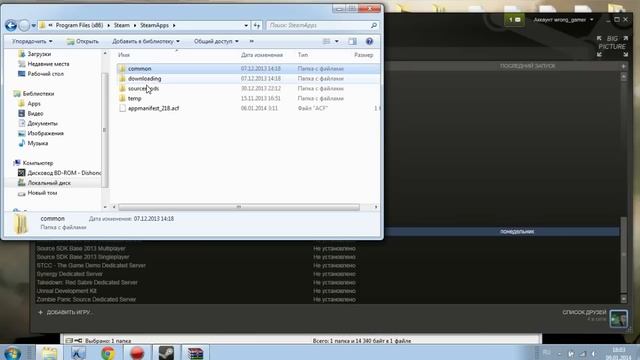Image resolution: width=640 pixels, height=360 pixels.
Task: Click the Steam breadcrumb in address bar
Action: (122, 25)
